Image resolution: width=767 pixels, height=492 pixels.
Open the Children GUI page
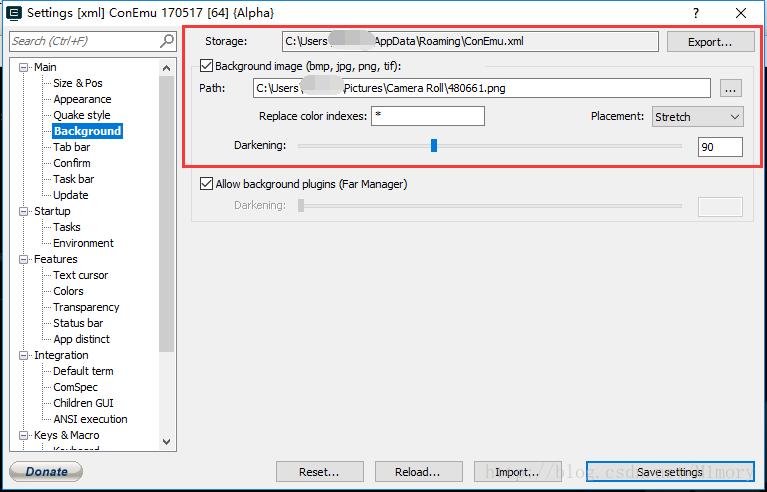pos(83,403)
